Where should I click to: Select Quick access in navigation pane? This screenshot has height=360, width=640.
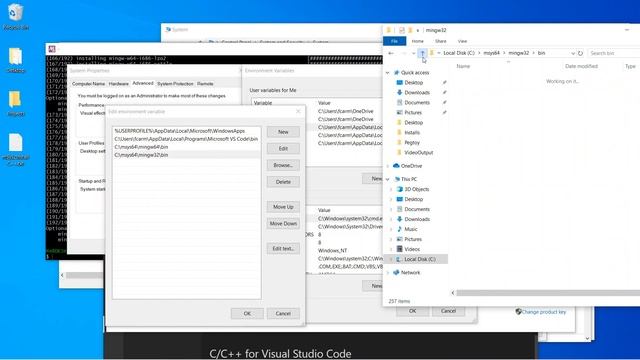point(415,73)
